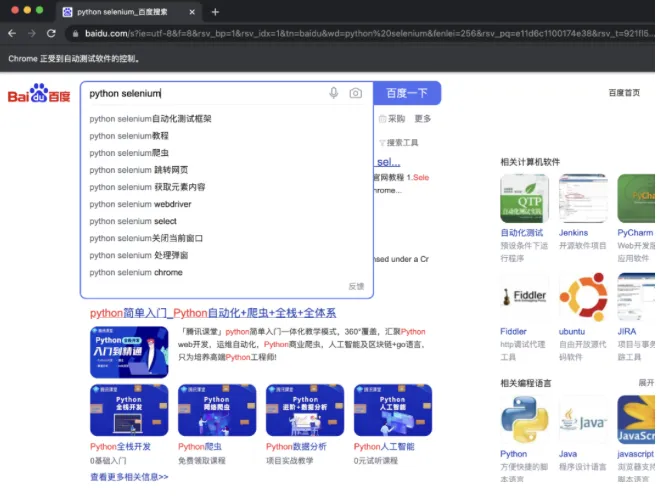Click the Baidu logo

[x=39, y=93]
